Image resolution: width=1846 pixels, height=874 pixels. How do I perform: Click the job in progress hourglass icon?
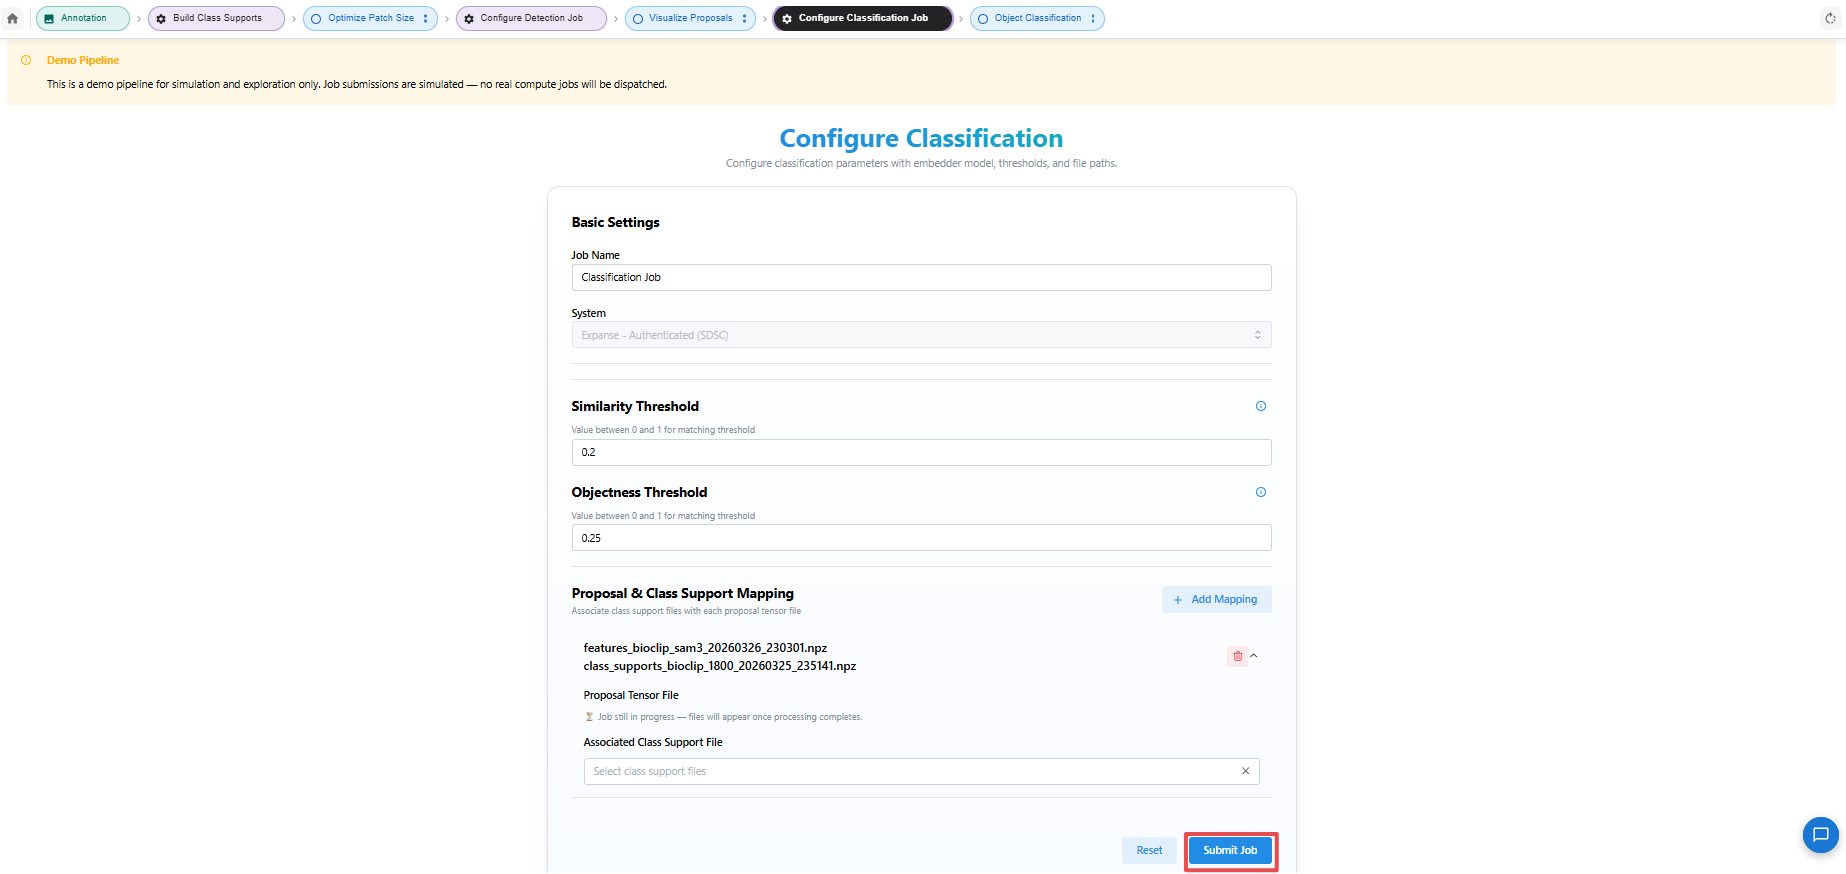(x=589, y=717)
